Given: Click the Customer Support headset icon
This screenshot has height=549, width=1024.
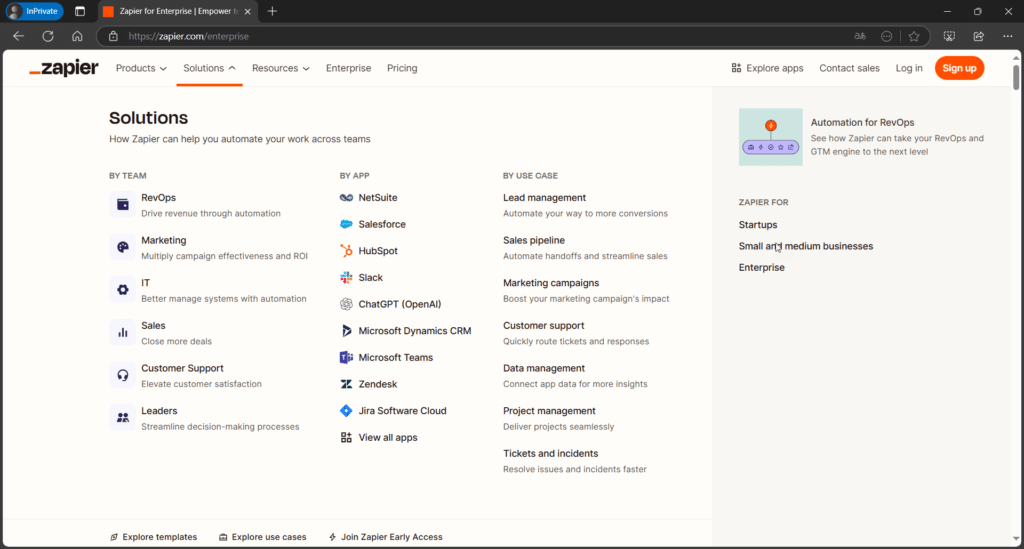Looking at the screenshot, I should (122, 375).
